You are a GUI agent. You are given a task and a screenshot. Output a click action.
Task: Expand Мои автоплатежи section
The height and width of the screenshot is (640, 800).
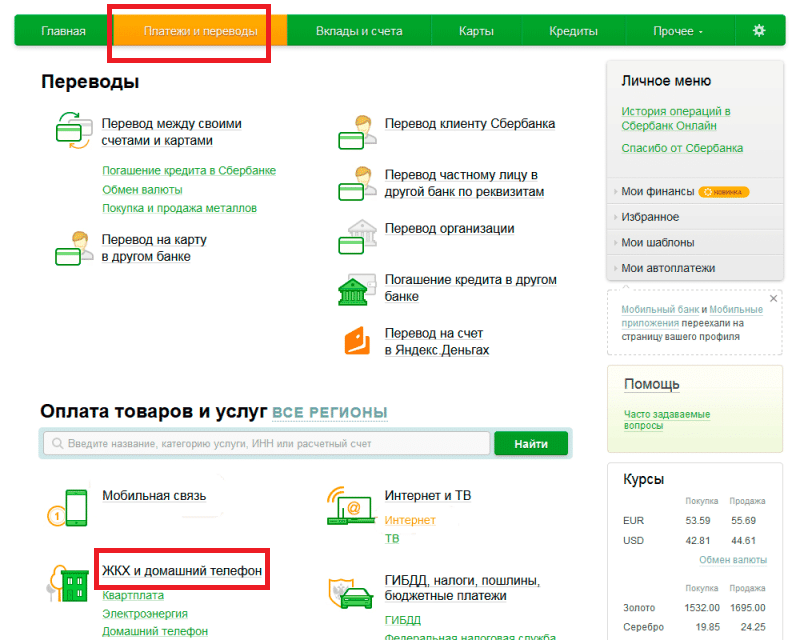coord(668,268)
